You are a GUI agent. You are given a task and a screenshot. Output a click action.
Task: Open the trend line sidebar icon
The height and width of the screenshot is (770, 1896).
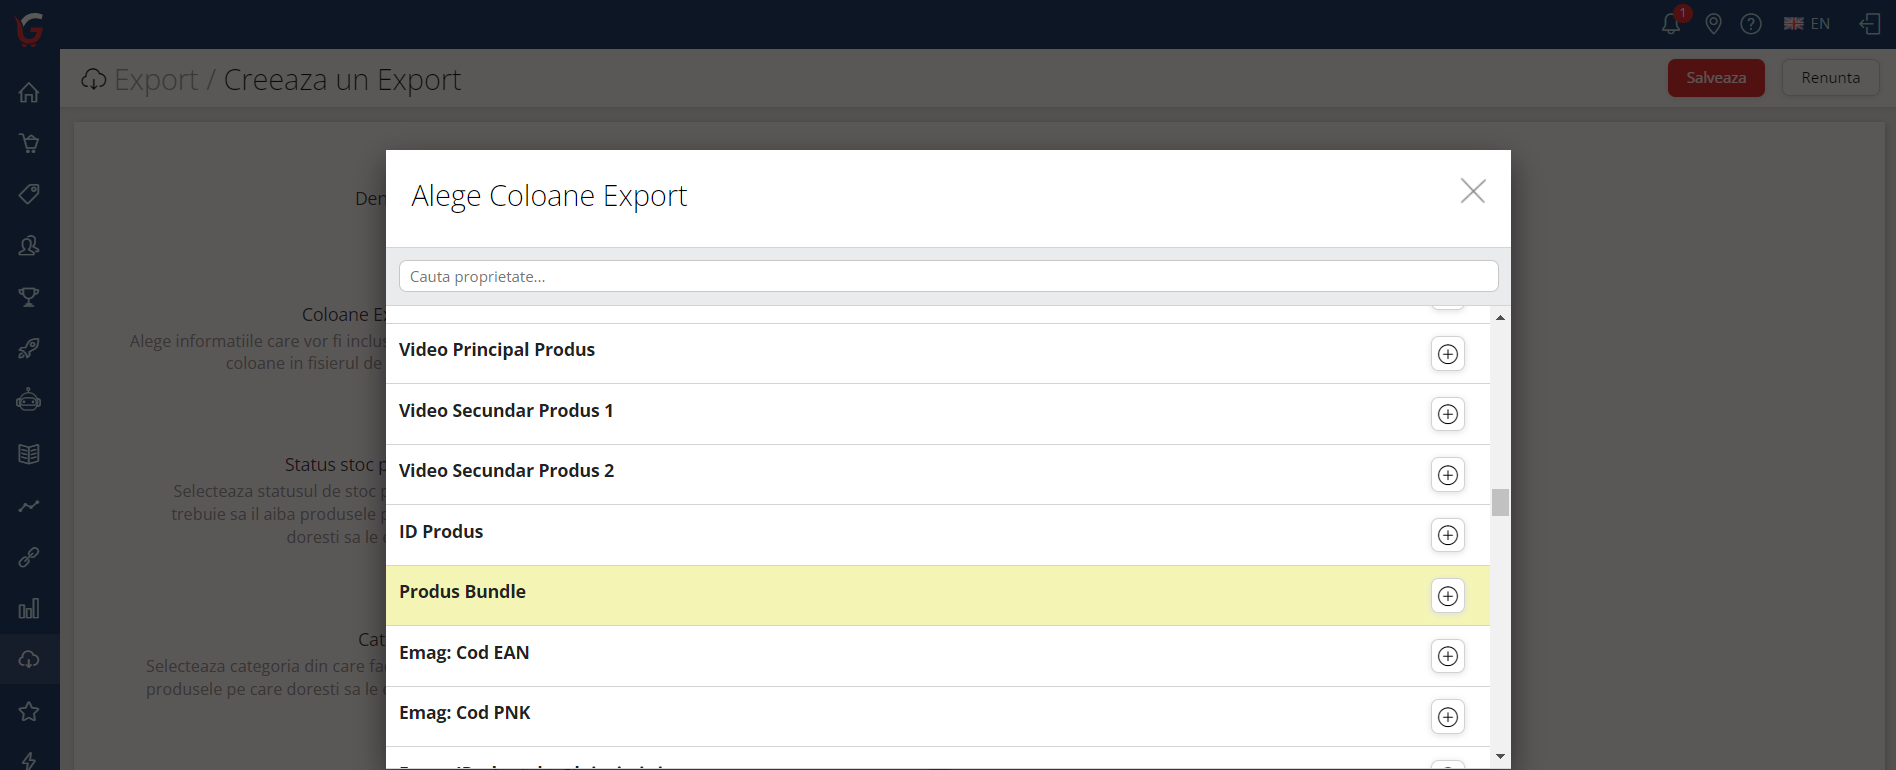[x=29, y=505]
